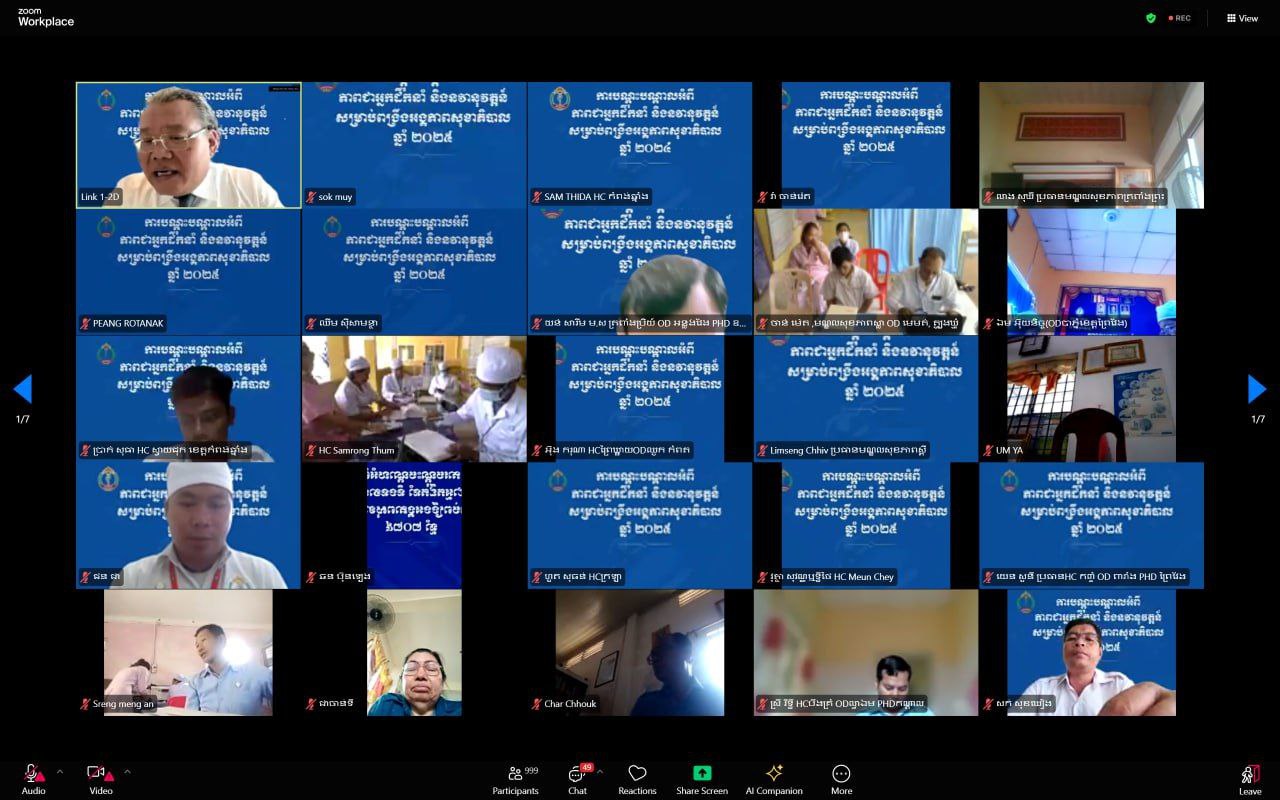Open the AI Companion
The height and width of the screenshot is (800, 1280).
774,779
